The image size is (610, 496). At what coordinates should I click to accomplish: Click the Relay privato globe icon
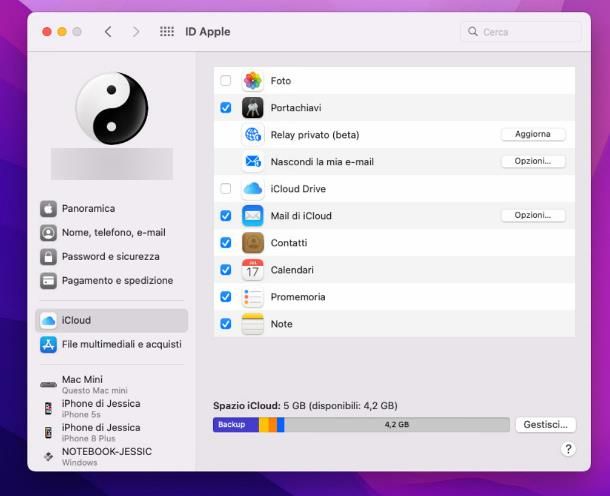252,135
